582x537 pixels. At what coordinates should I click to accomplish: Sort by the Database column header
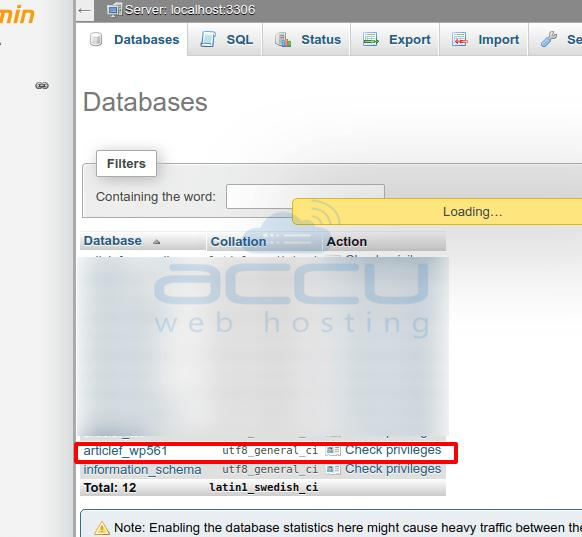[x=112, y=241]
